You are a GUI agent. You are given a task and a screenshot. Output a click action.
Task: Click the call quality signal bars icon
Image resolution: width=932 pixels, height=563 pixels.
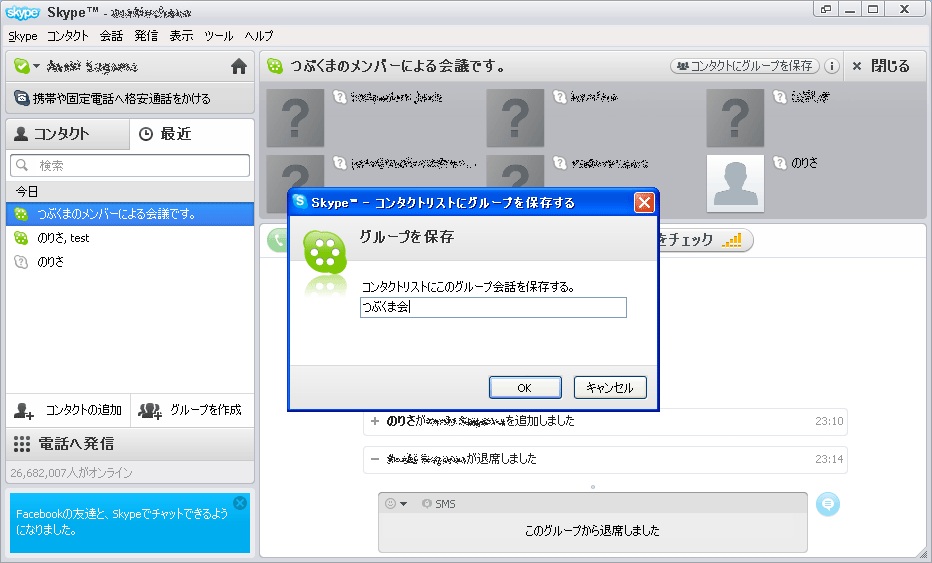(732, 240)
